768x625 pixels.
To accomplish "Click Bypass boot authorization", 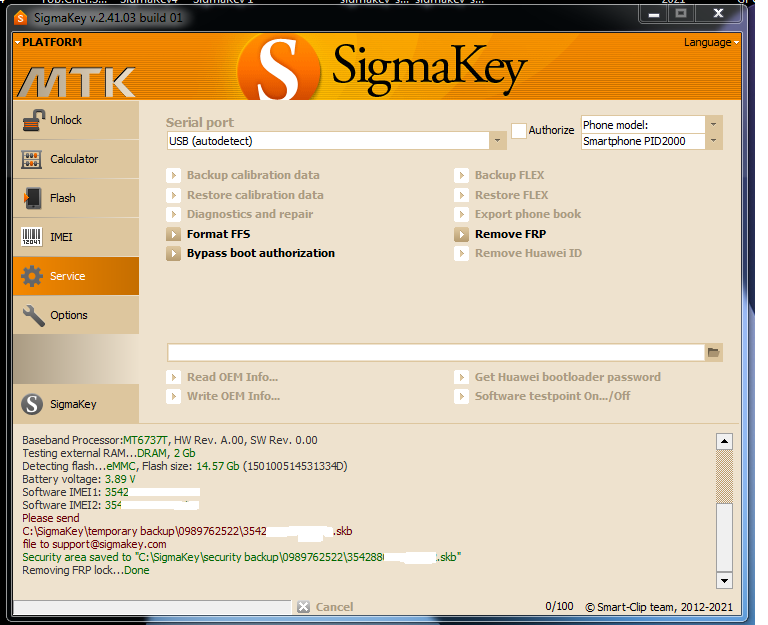I will pyautogui.click(x=260, y=253).
